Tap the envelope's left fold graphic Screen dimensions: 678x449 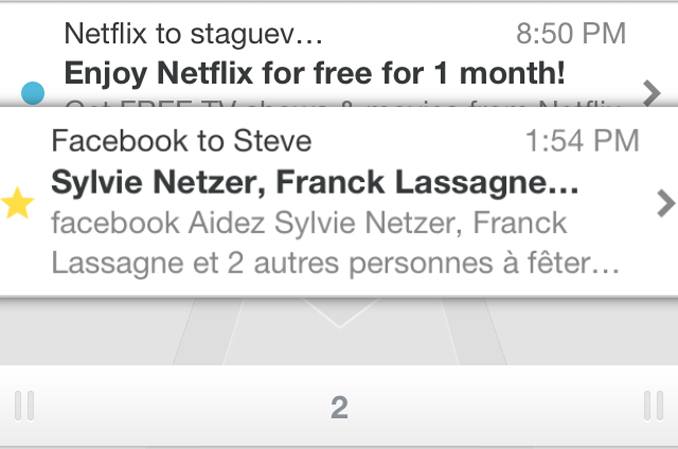coord(208,331)
